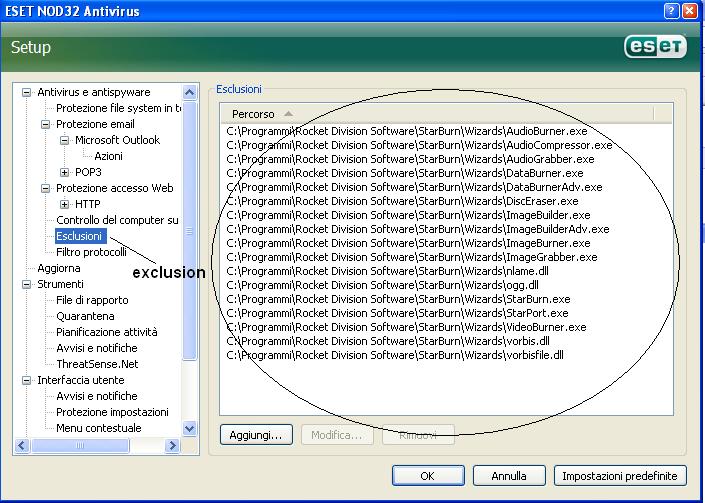
Task: Select the Aggiorna tree item
Action: click(59, 268)
